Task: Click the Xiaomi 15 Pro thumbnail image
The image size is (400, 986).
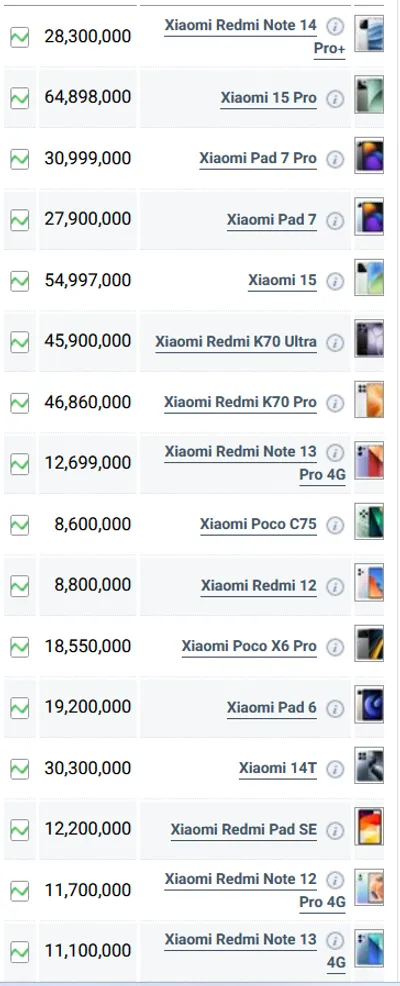Action: click(x=369, y=95)
